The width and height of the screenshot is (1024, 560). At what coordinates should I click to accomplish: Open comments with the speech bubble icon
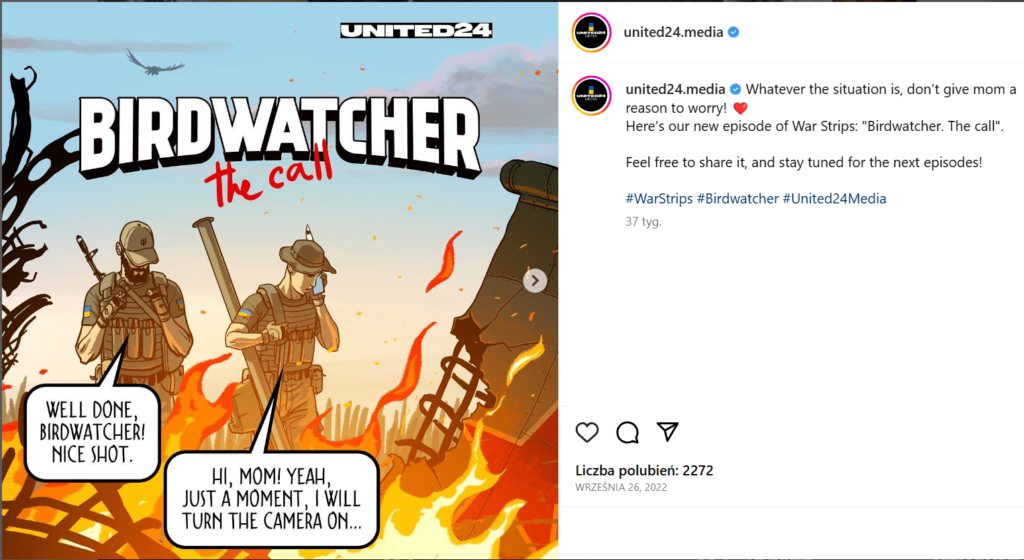(x=628, y=432)
